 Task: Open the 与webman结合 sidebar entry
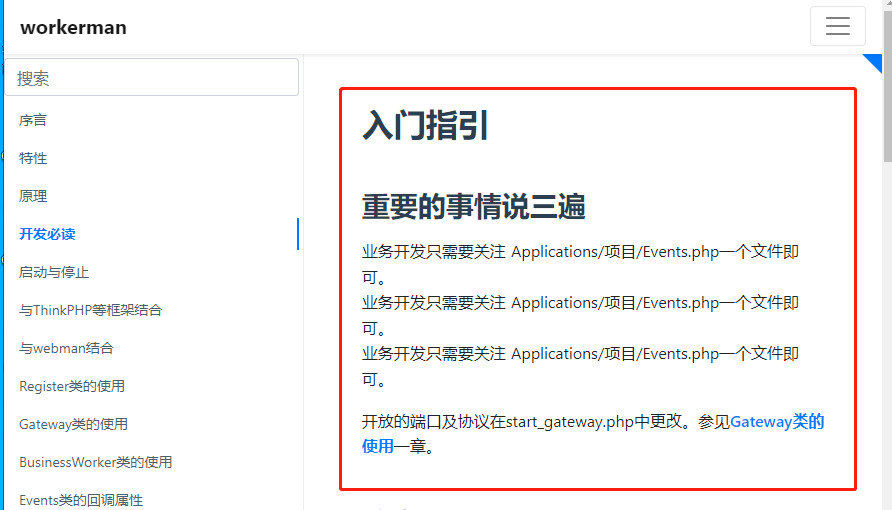(x=66, y=348)
